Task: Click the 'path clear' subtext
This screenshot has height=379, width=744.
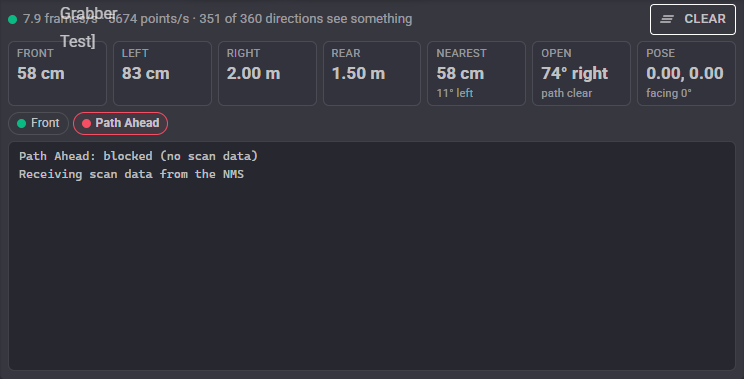Action: point(567,93)
